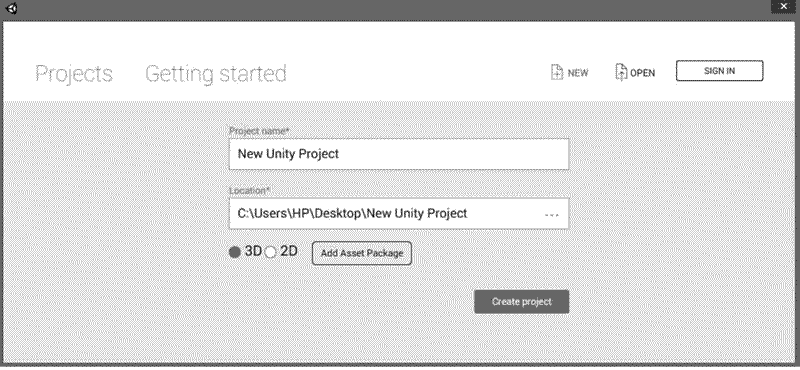The height and width of the screenshot is (370, 800).
Task: Click the Unity logo in title bar
Action: tap(10, 8)
